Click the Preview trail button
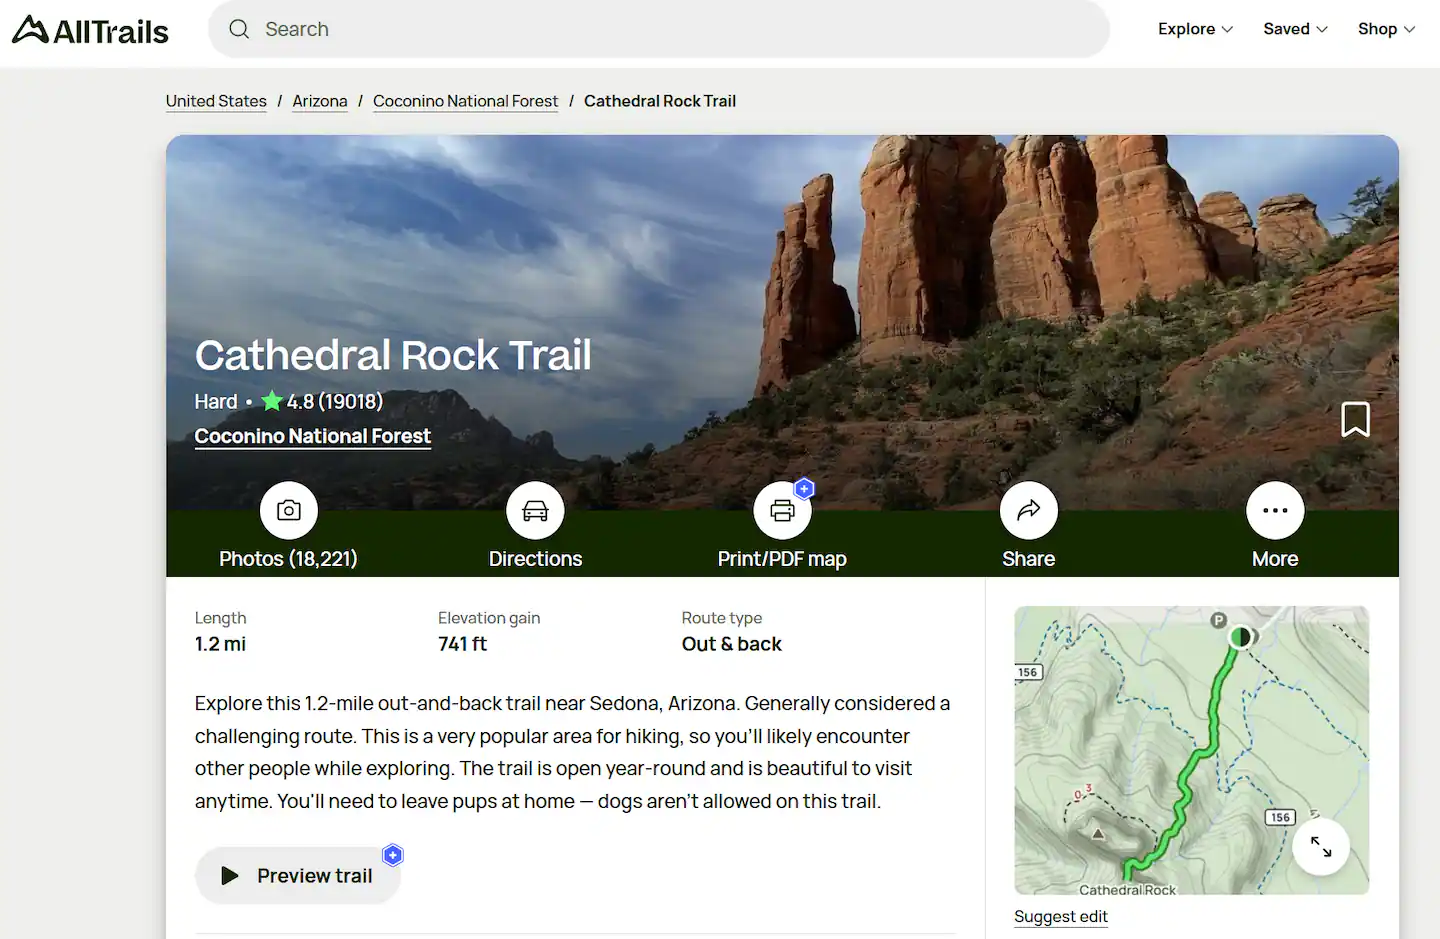Image resolution: width=1440 pixels, height=939 pixels. coord(298,875)
